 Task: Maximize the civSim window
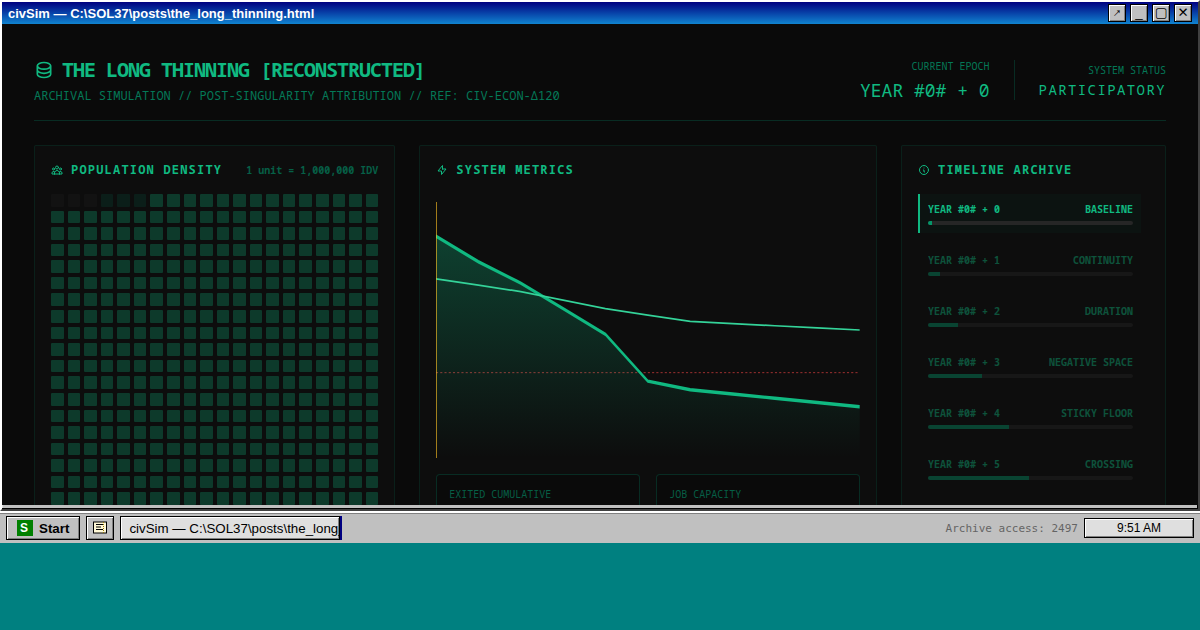tap(1161, 13)
